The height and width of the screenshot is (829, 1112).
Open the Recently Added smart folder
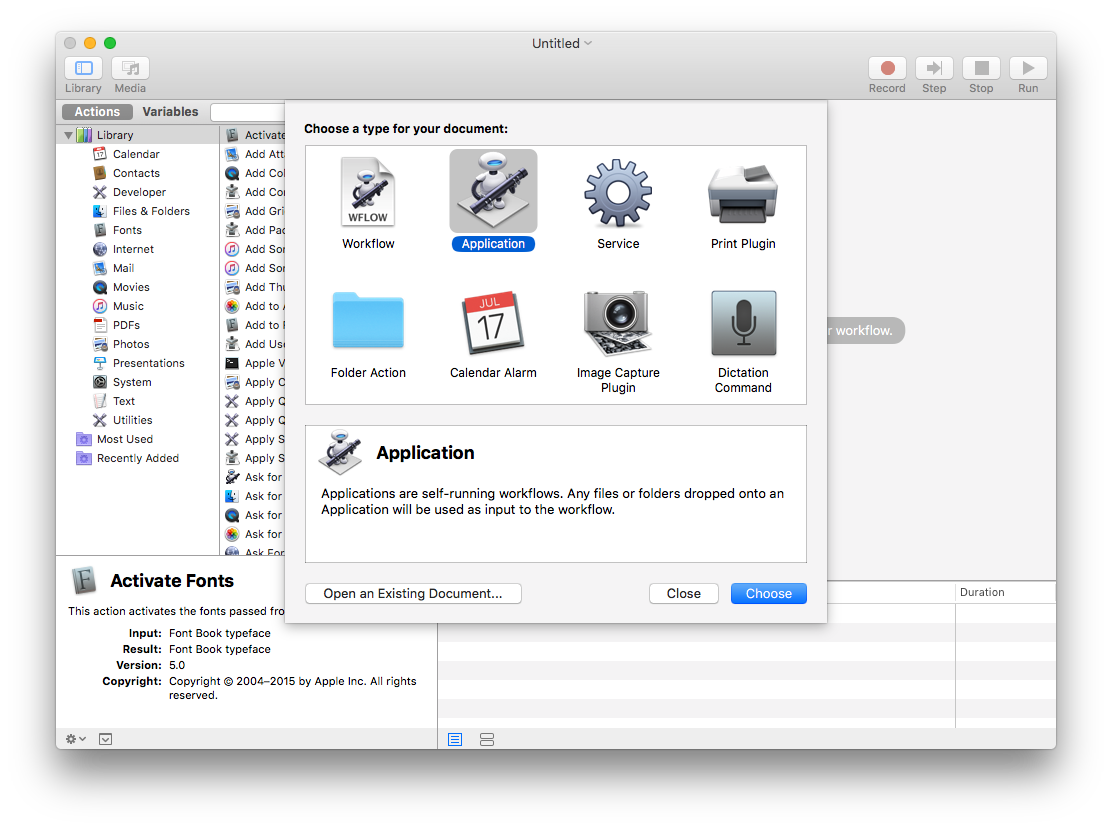tap(138, 459)
